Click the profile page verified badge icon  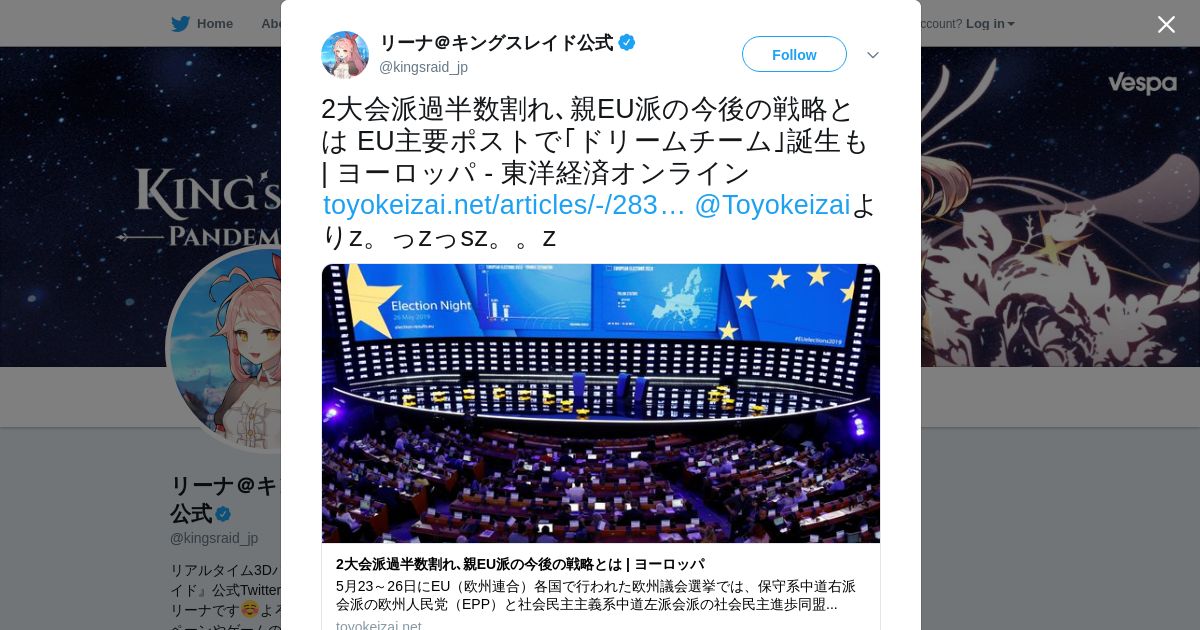tap(223, 514)
